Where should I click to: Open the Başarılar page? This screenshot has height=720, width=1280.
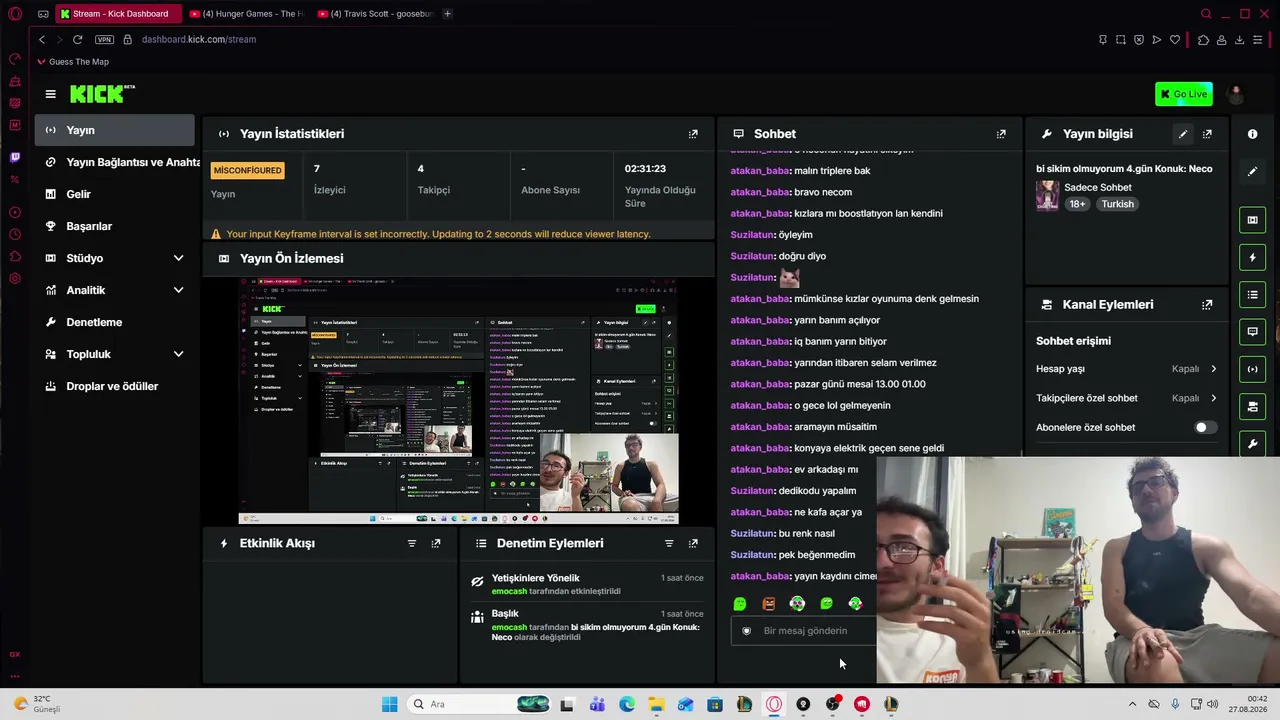(115, 226)
